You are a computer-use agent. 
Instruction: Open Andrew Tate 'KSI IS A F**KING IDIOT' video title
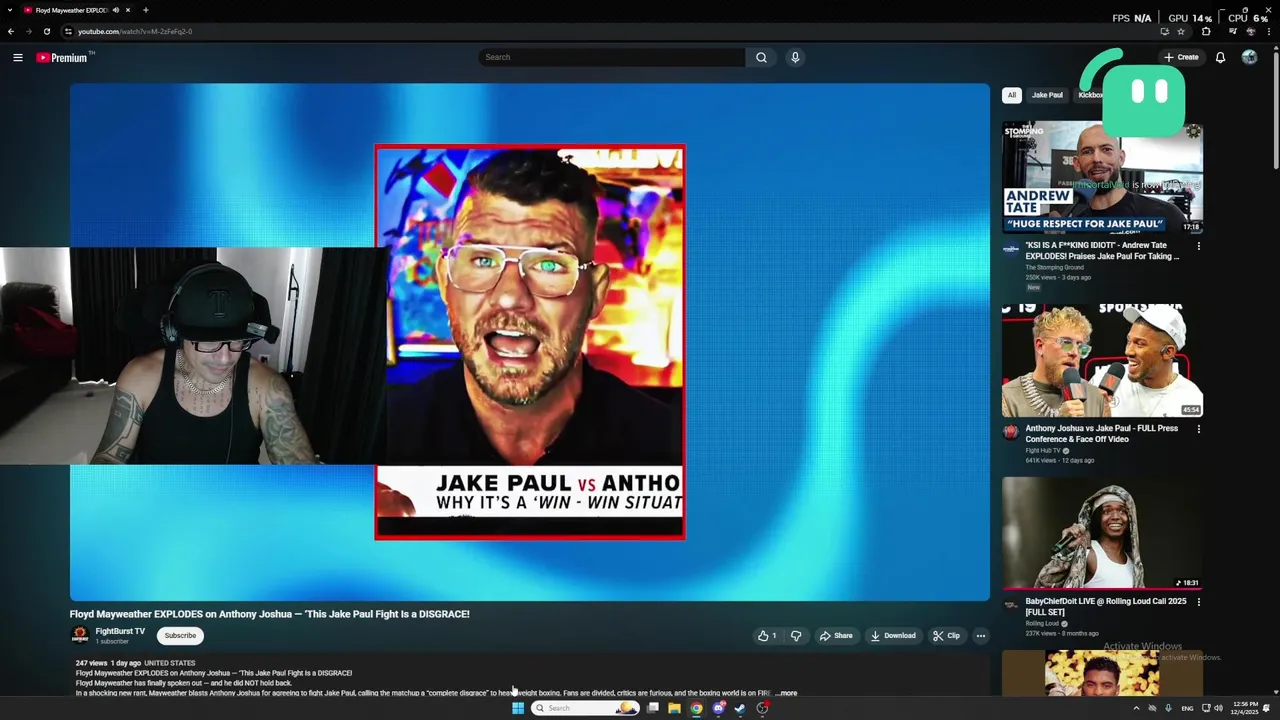(1102, 251)
